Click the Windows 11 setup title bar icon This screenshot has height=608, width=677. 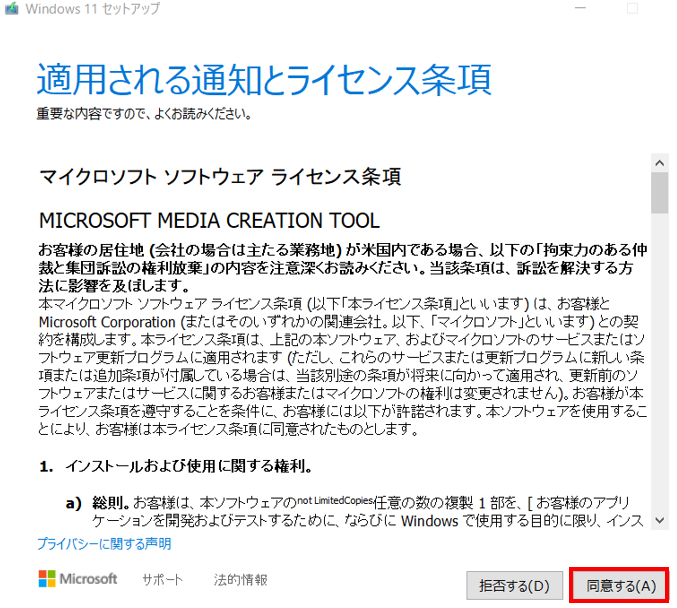point(12,8)
